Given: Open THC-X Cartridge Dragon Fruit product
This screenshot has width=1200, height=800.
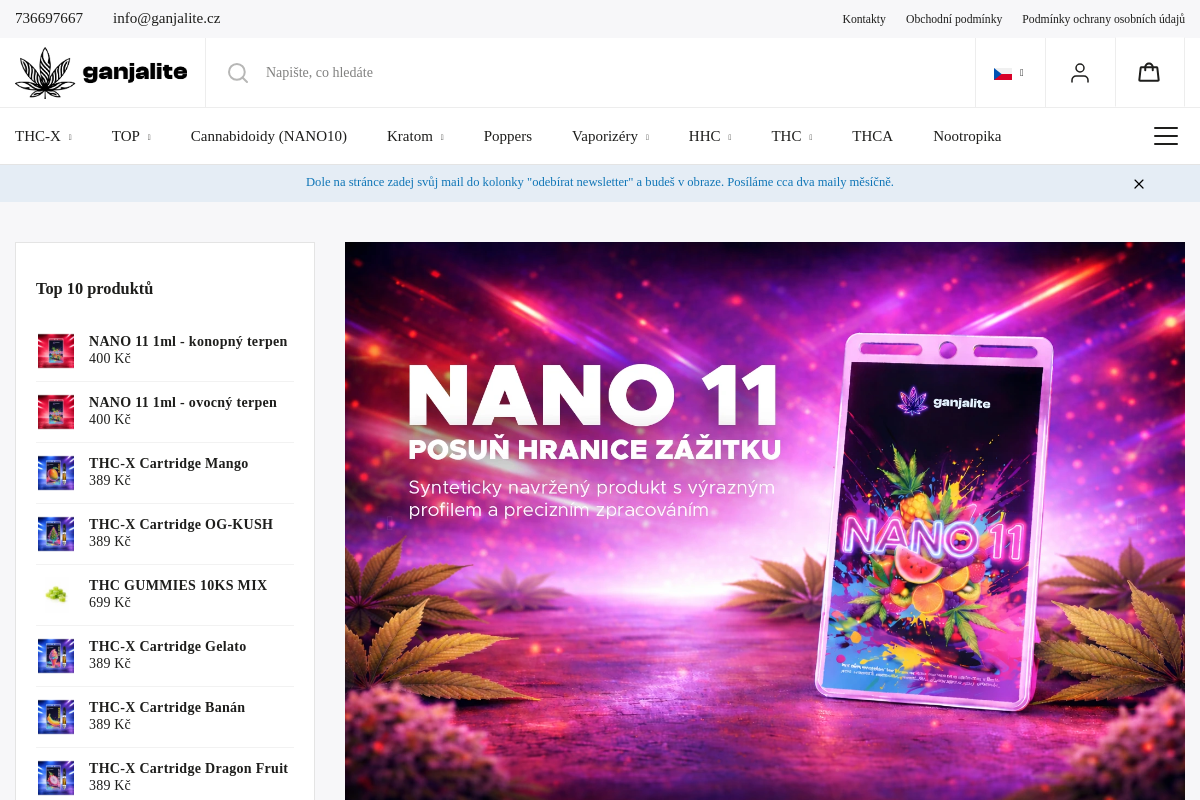Looking at the screenshot, I should tap(188, 768).
